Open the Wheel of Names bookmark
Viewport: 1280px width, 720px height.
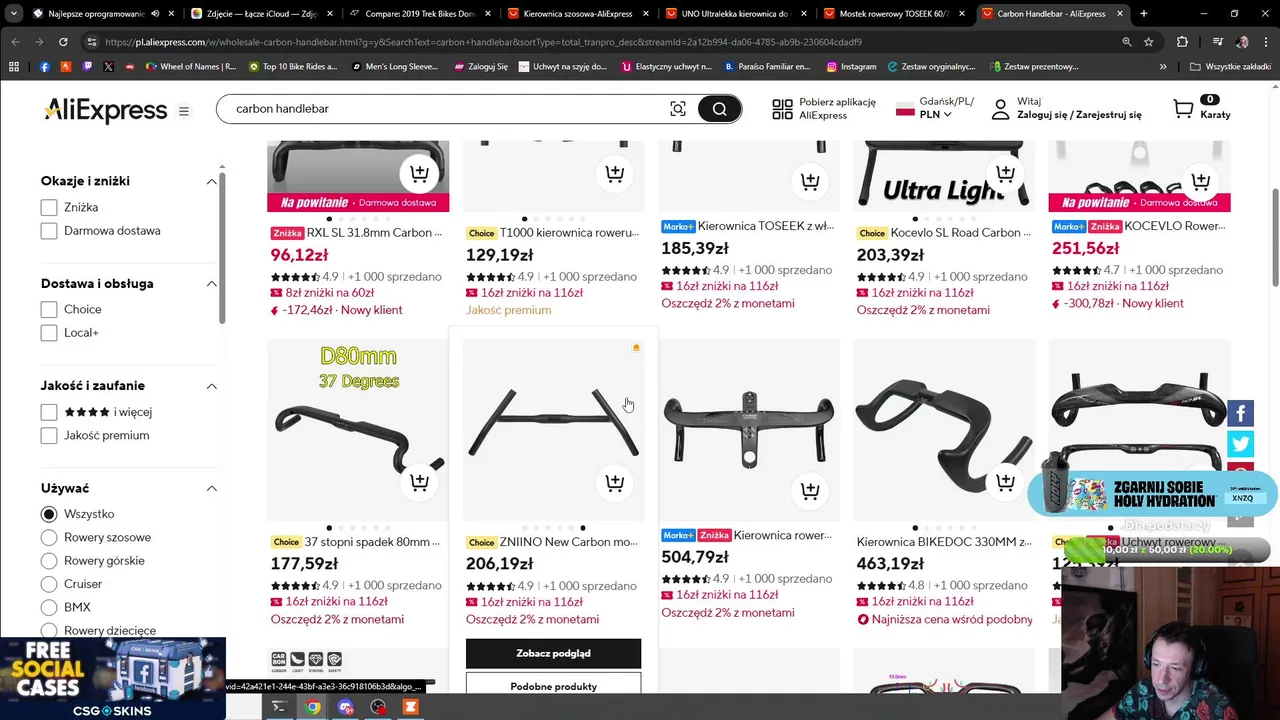[x=191, y=67]
